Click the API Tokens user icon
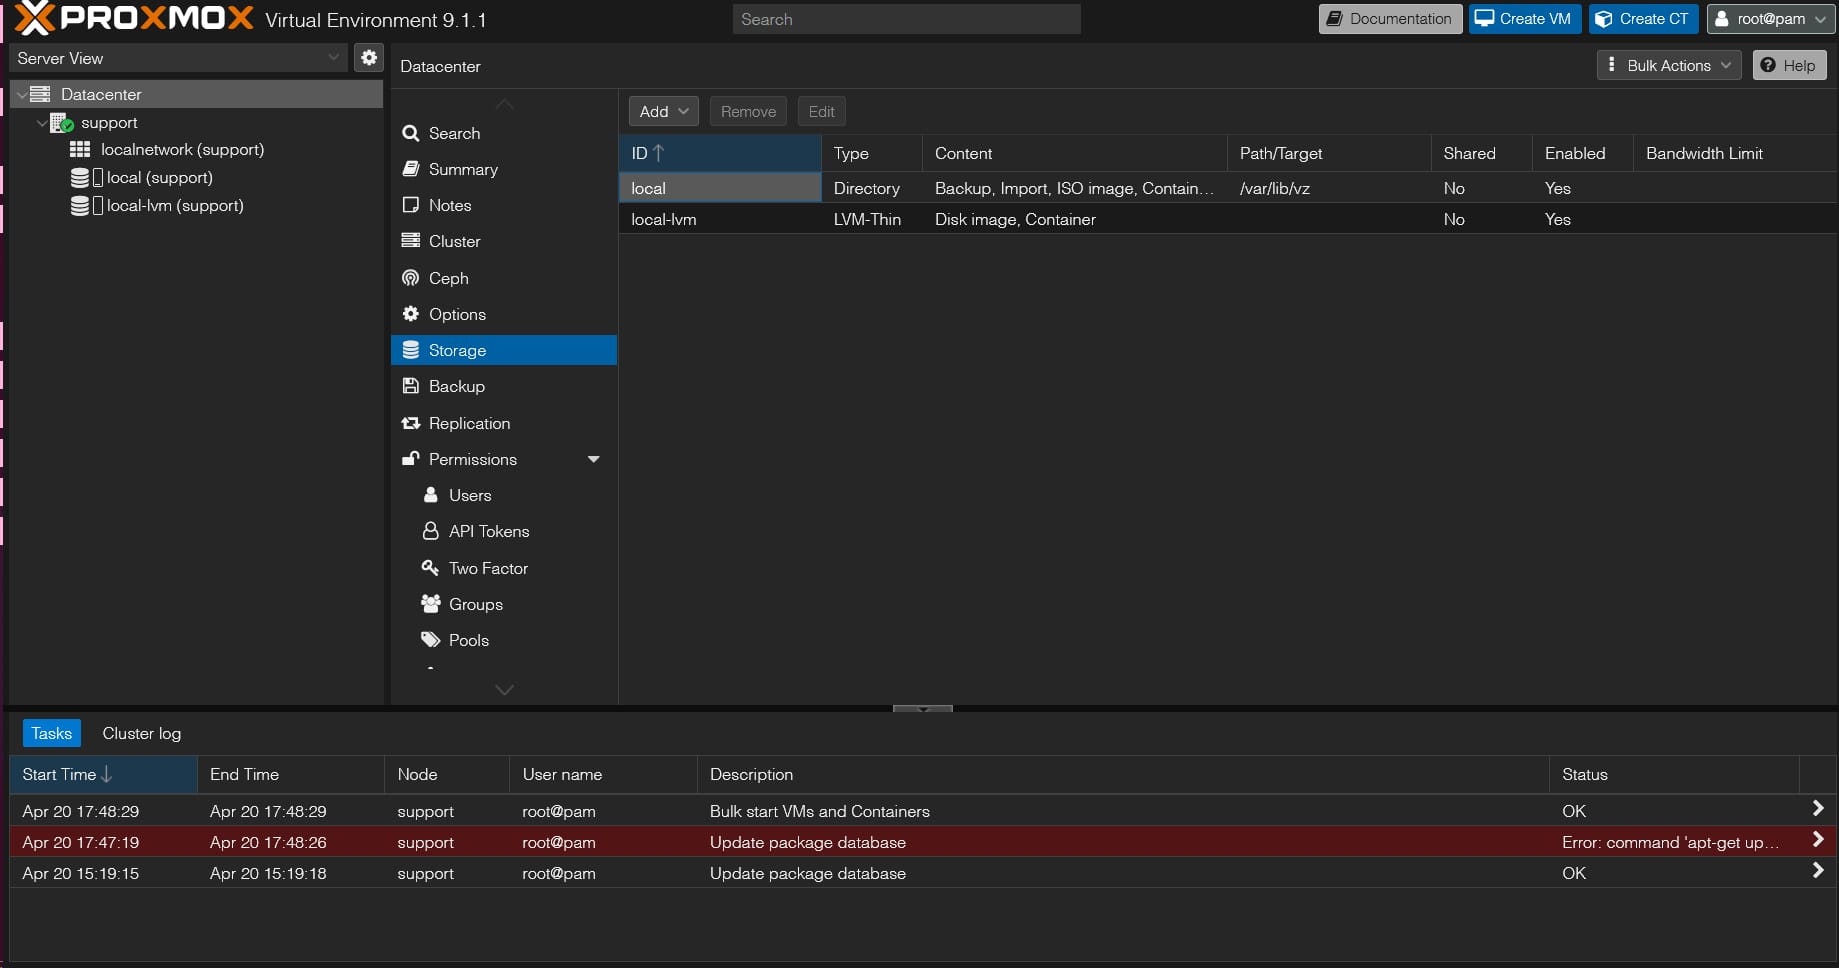This screenshot has width=1839, height=968. 431,531
